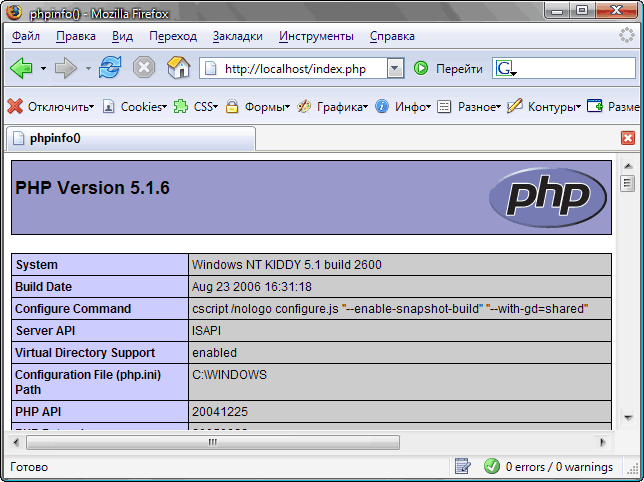
Task: Open the Вид menu
Action: (122, 36)
